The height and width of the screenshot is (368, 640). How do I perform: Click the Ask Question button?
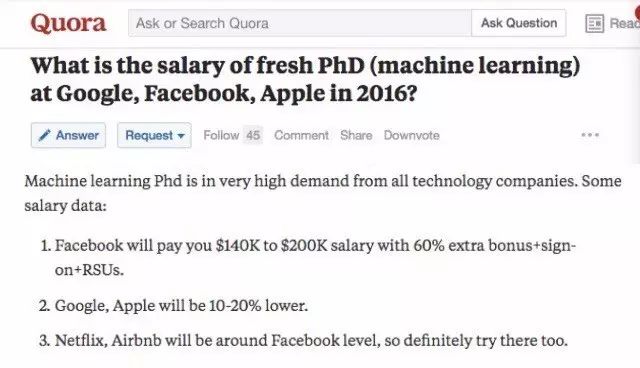(x=519, y=23)
